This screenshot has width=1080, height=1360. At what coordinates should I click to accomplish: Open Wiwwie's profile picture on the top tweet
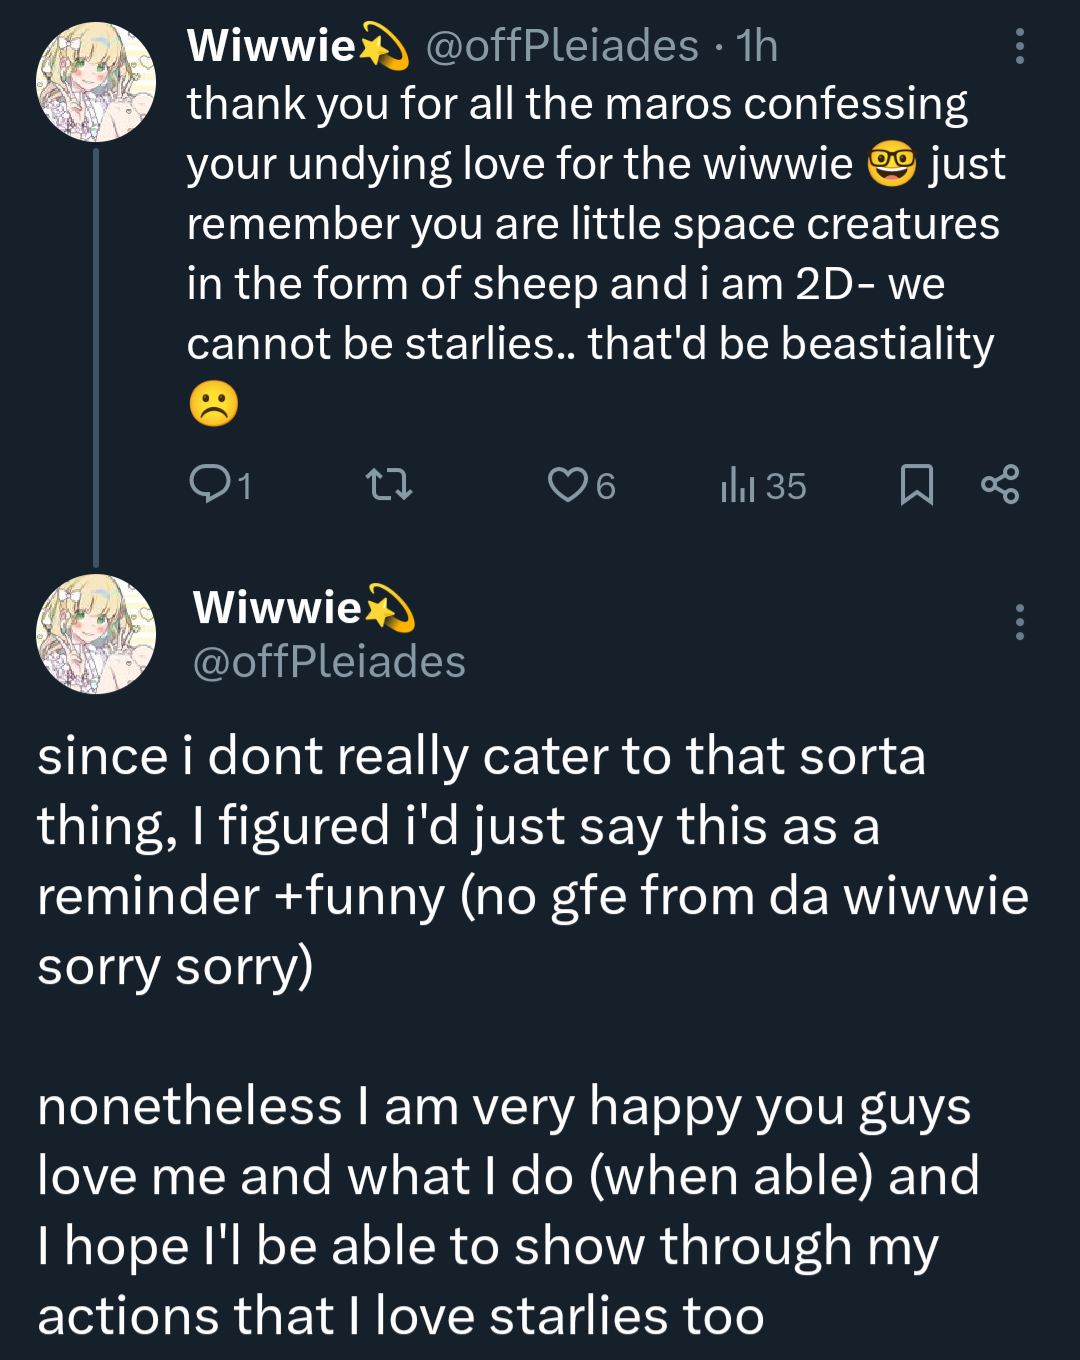[96, 82]
